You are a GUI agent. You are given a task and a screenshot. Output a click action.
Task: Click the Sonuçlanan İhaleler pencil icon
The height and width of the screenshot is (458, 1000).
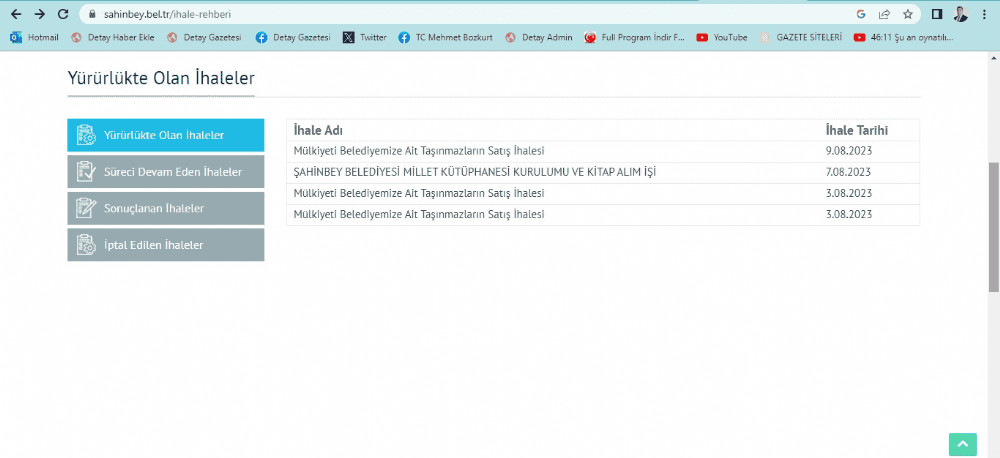pos(86,209)
